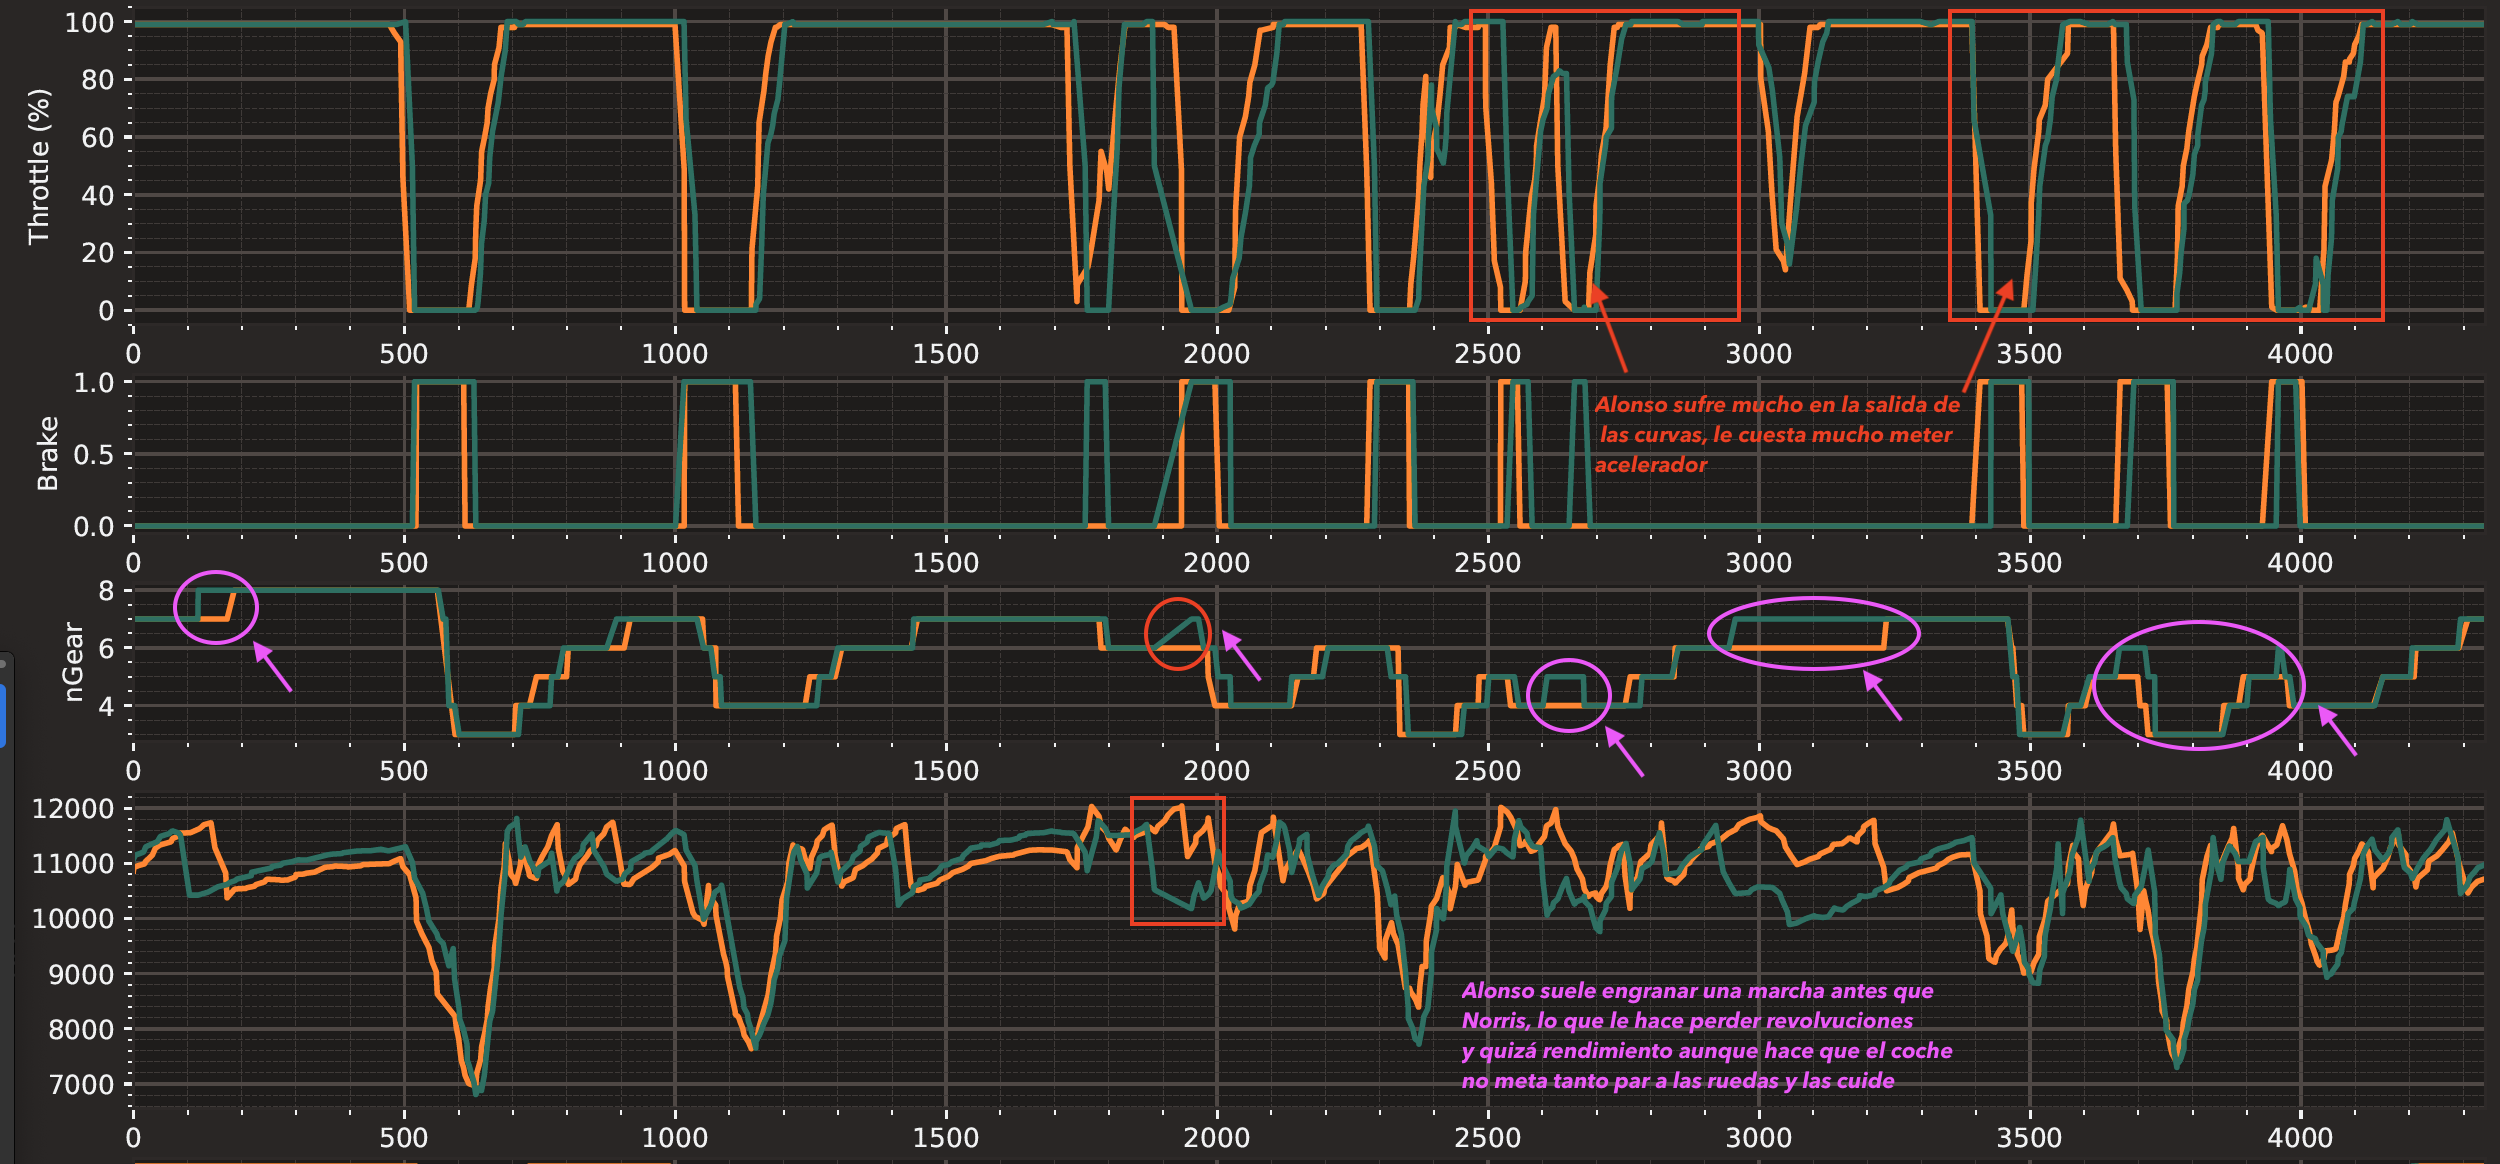Click the "0.5" tick on Brake axis
Viewport: 2500px width, 1164px height.
tap(94, 455)
